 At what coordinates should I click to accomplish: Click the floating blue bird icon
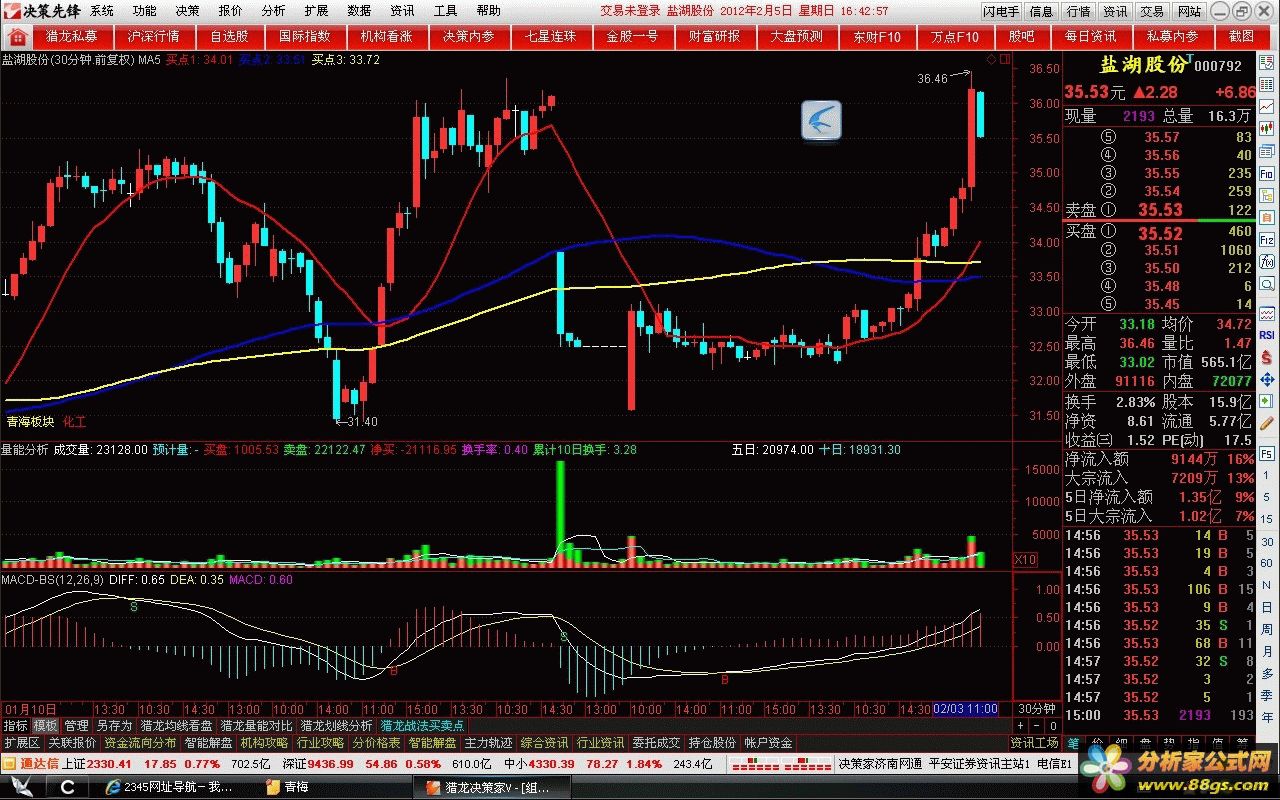tap(821, 120)
